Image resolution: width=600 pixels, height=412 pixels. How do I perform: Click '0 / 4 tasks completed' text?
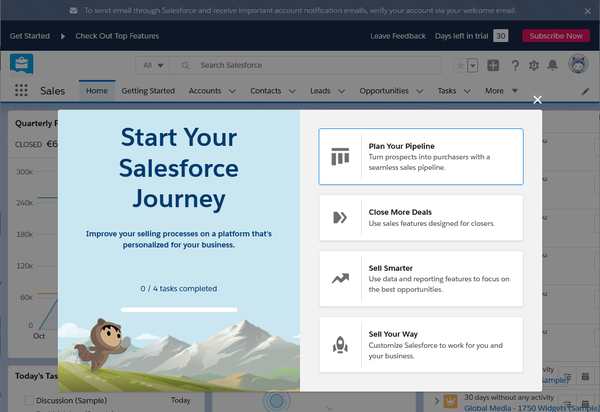point(179,288)
